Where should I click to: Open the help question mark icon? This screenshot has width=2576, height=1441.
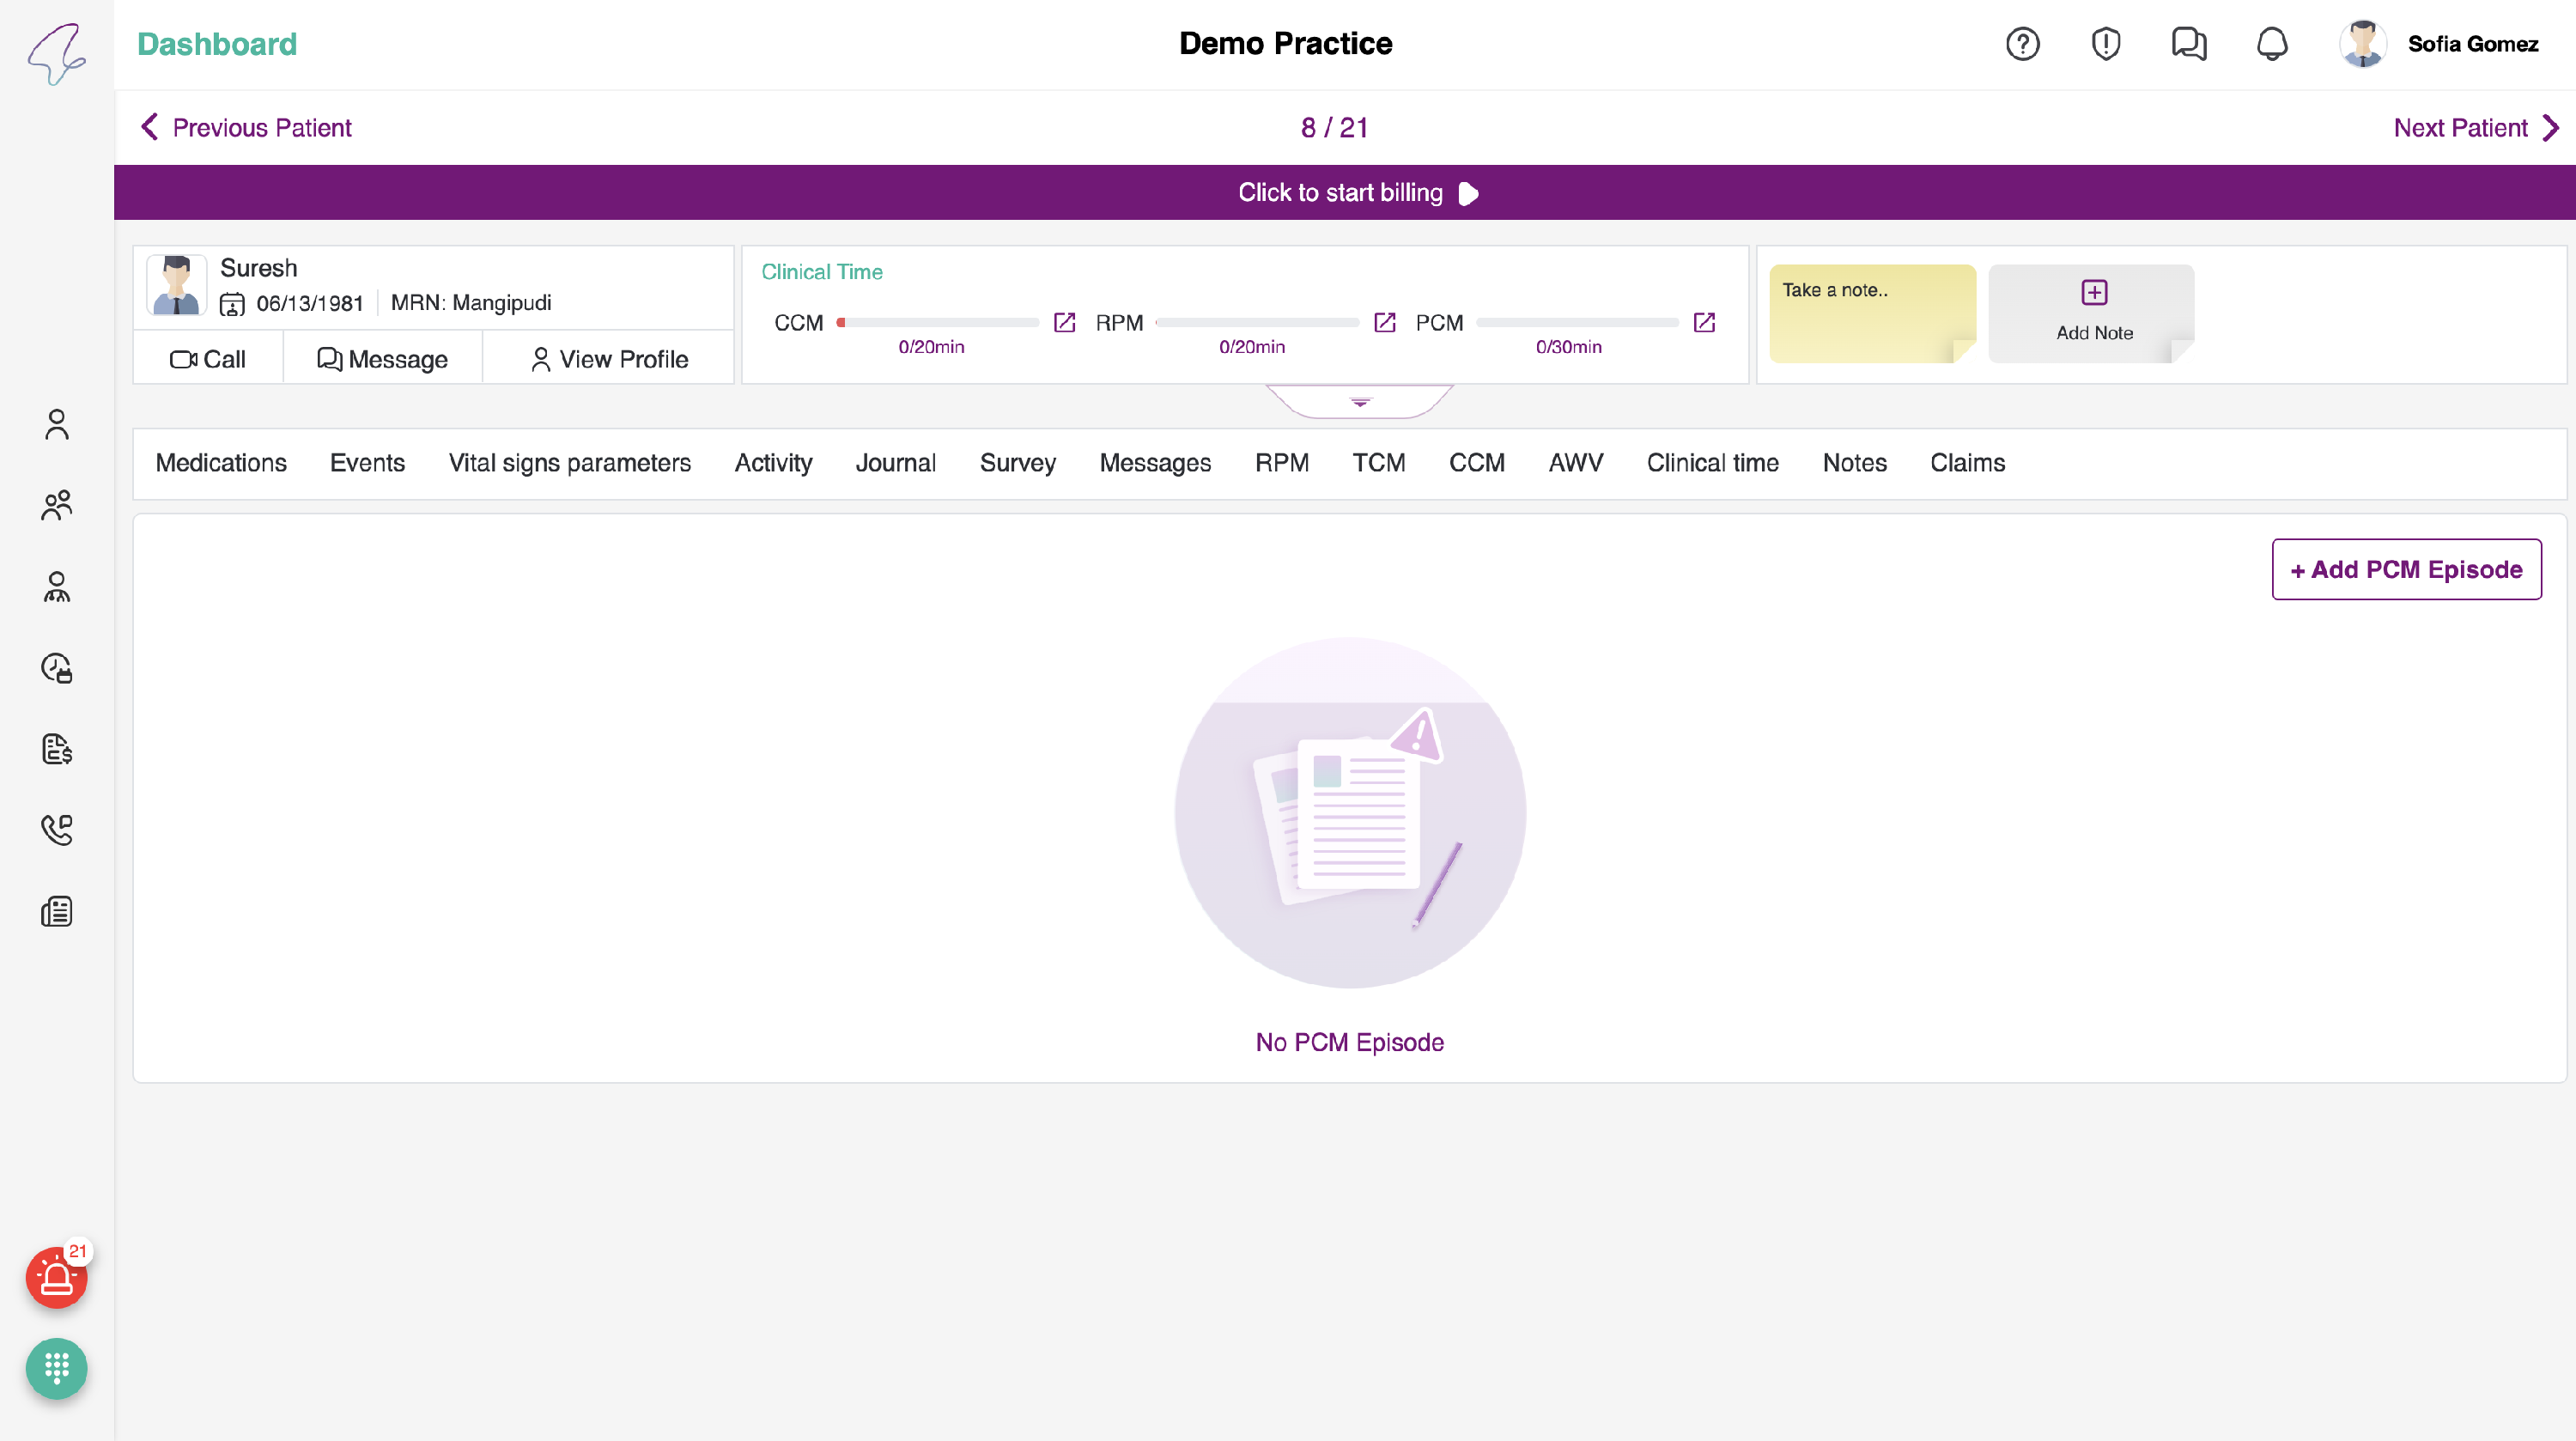pyautogui.click(x=2022, y=44)
